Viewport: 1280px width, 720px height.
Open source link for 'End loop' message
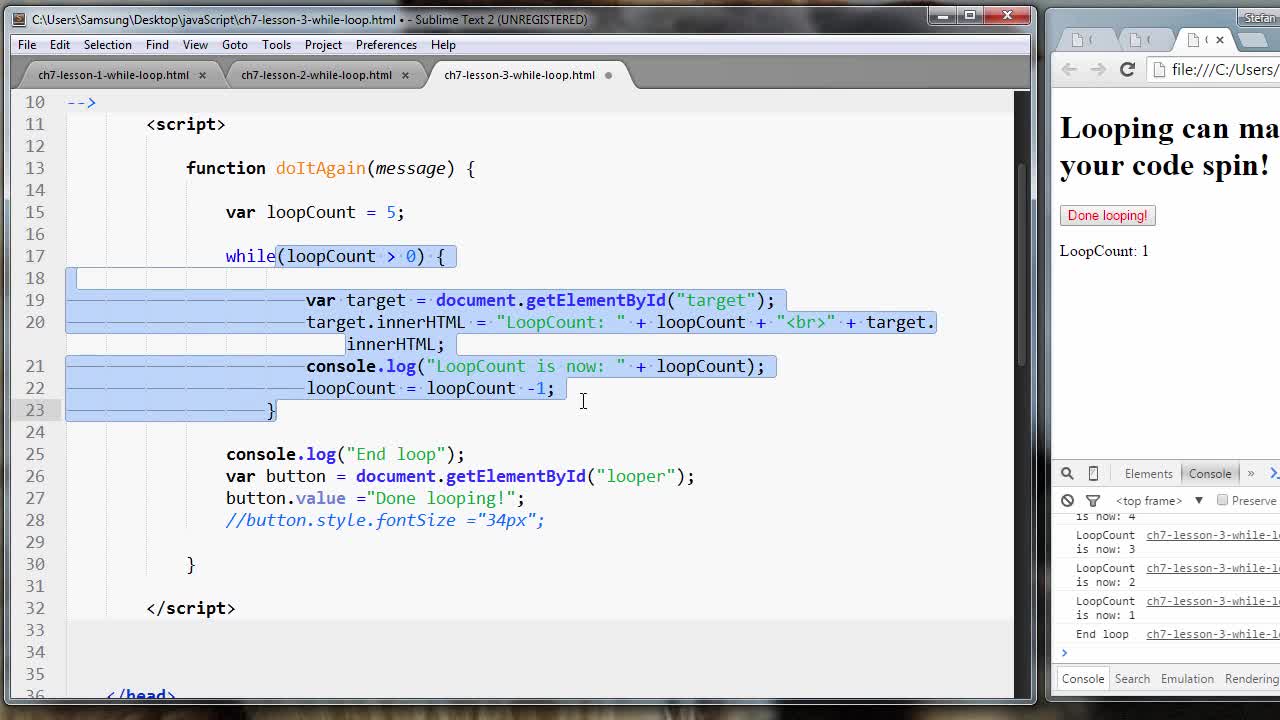(1212, 634)
